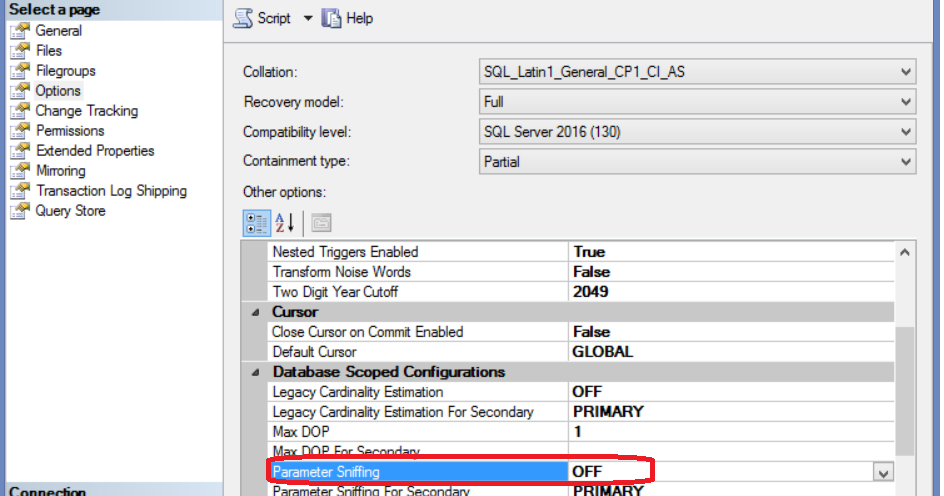
Task: Select Legacy Cardinality Estimation For Secondary row
Action: tap(580, 412)
